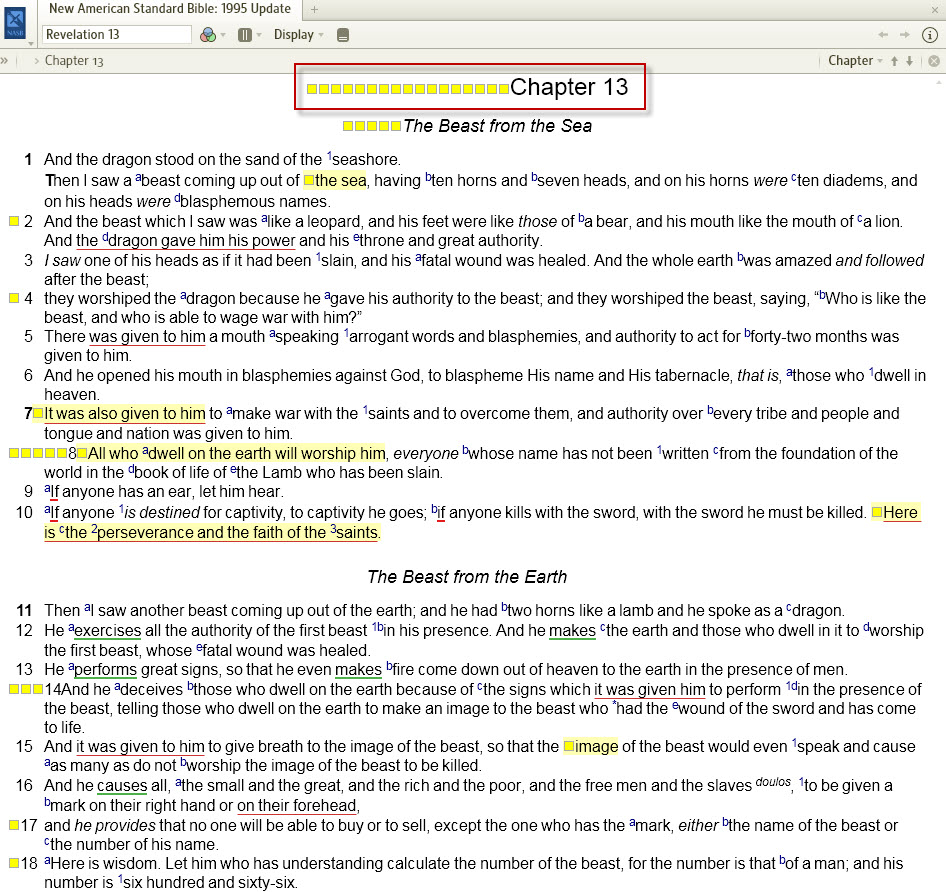Expand the arrow next to the visual filters icon

click(223, 35)
